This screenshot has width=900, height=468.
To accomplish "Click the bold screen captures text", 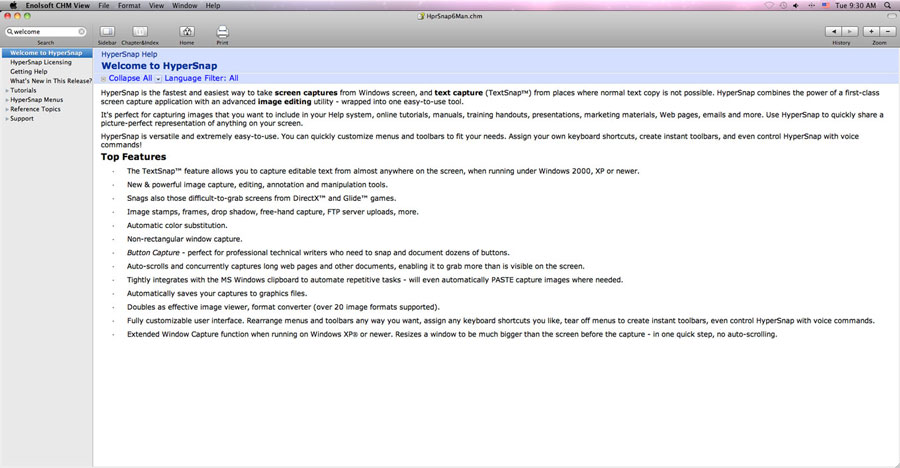I will tap(306, 92).
